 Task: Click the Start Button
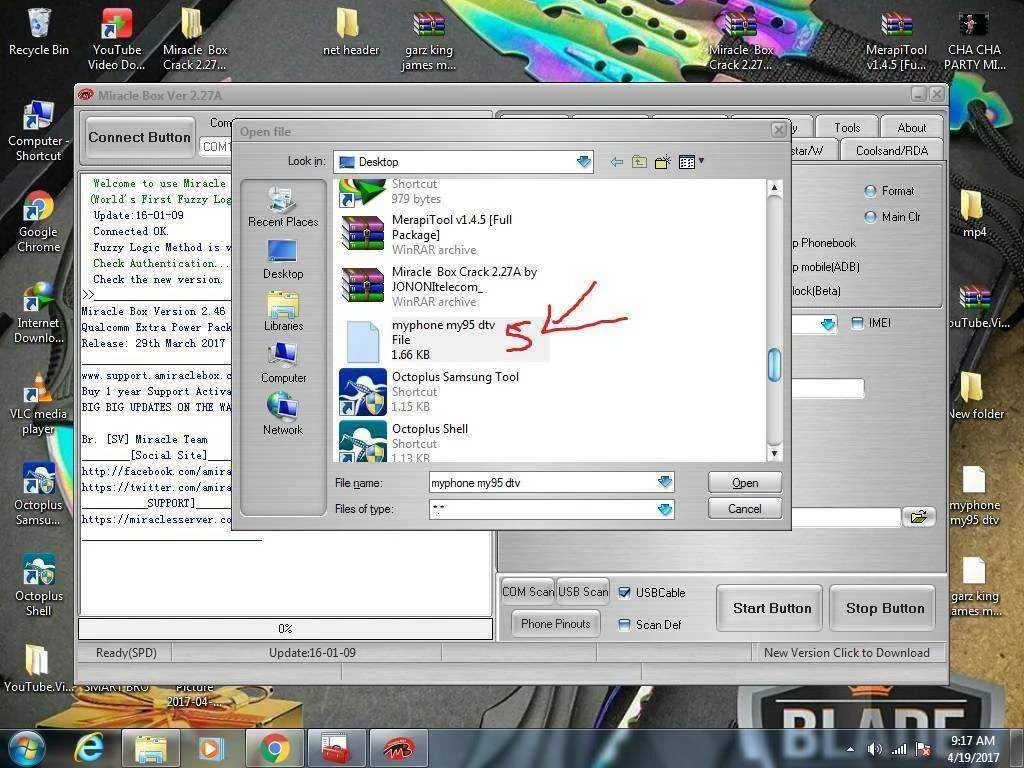tap(771, 608)
